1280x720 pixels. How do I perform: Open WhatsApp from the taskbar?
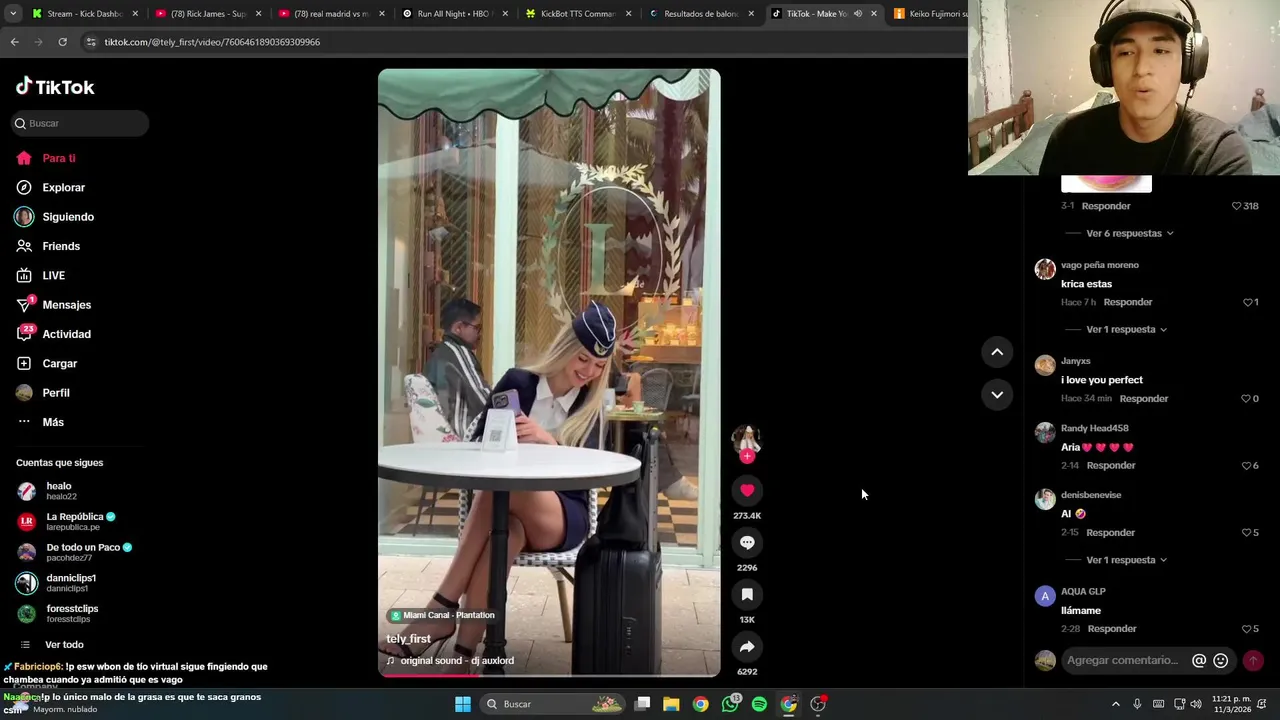click(x=730, y=704)
